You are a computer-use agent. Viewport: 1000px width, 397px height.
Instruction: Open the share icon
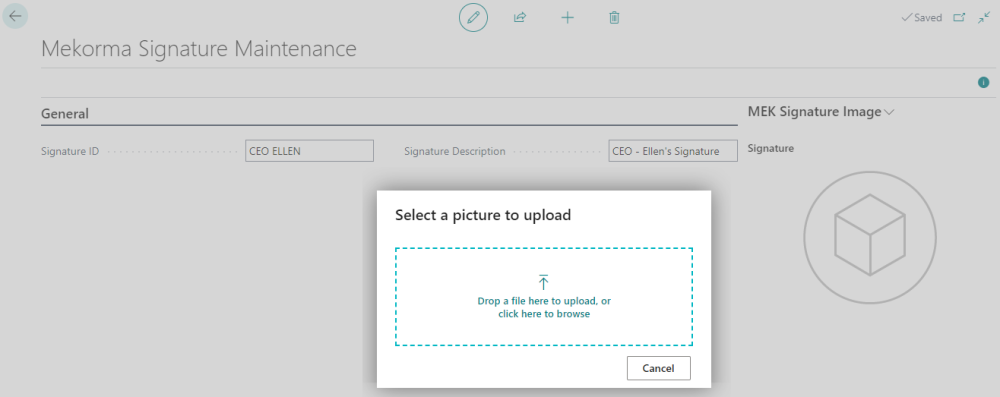520,18
